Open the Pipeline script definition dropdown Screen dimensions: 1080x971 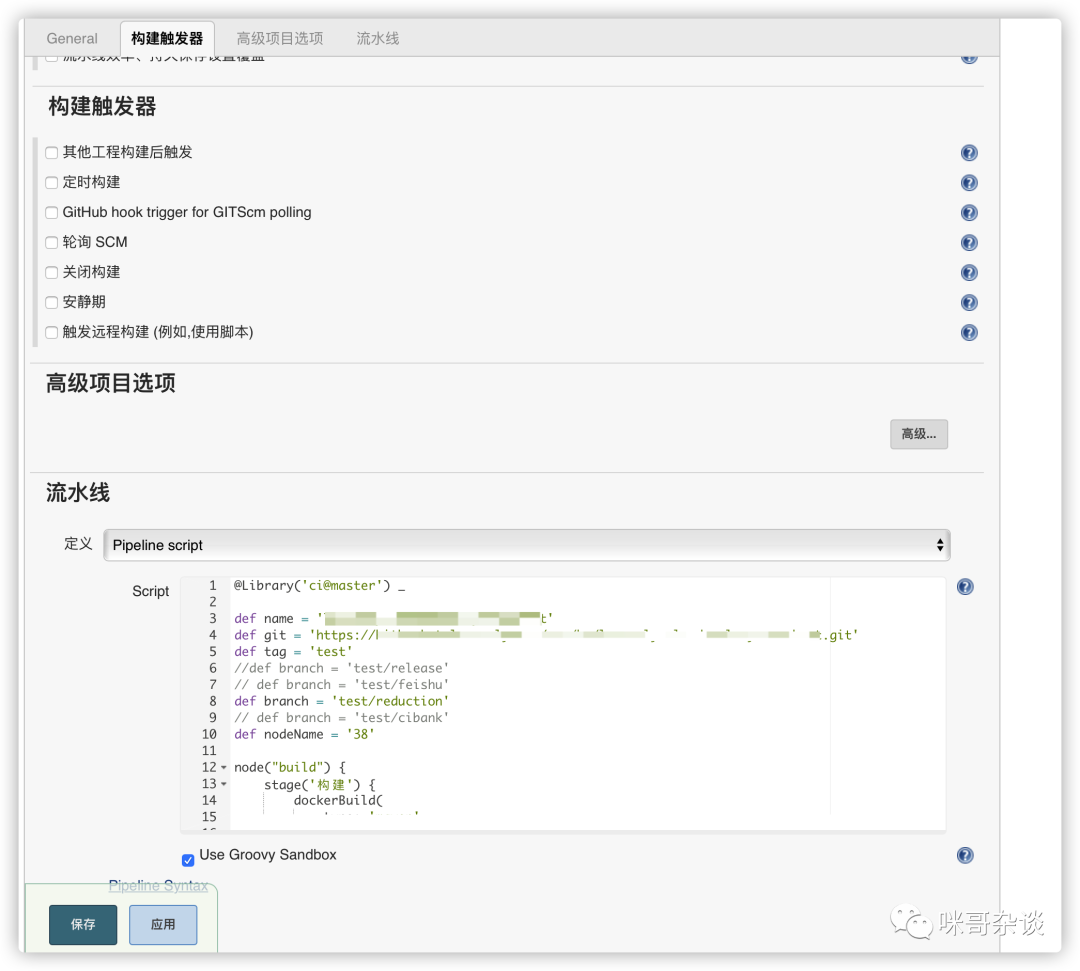[x=527, y=545]
